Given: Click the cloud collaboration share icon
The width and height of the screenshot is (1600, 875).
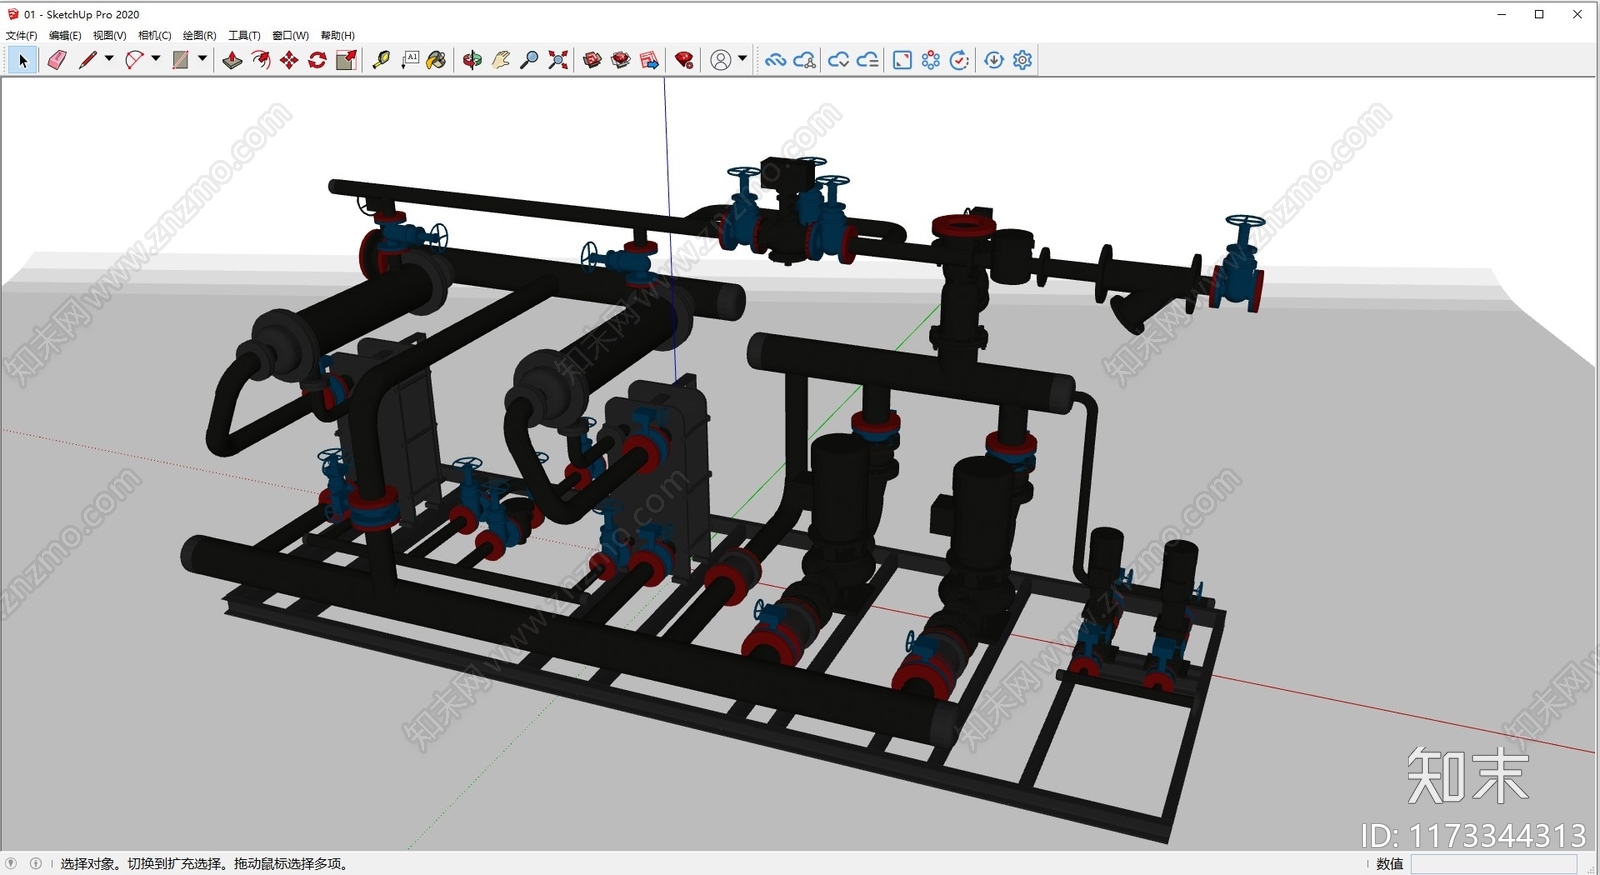Looking at the screenshot, I should 805,61.
